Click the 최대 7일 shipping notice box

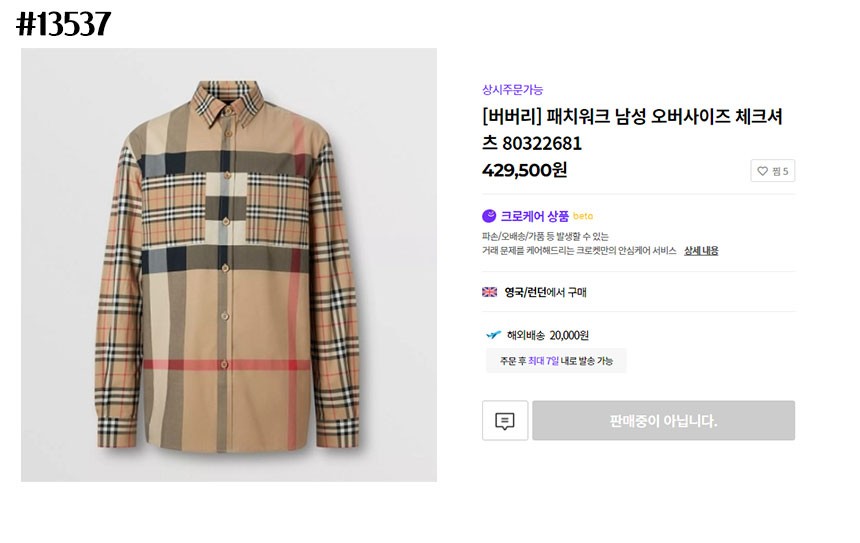[556, 360]
